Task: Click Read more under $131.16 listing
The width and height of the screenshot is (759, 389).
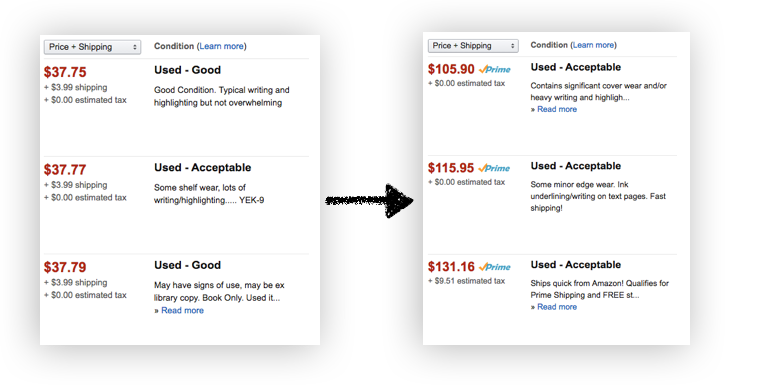Action: pyautogui.click(x=557, y=307)
